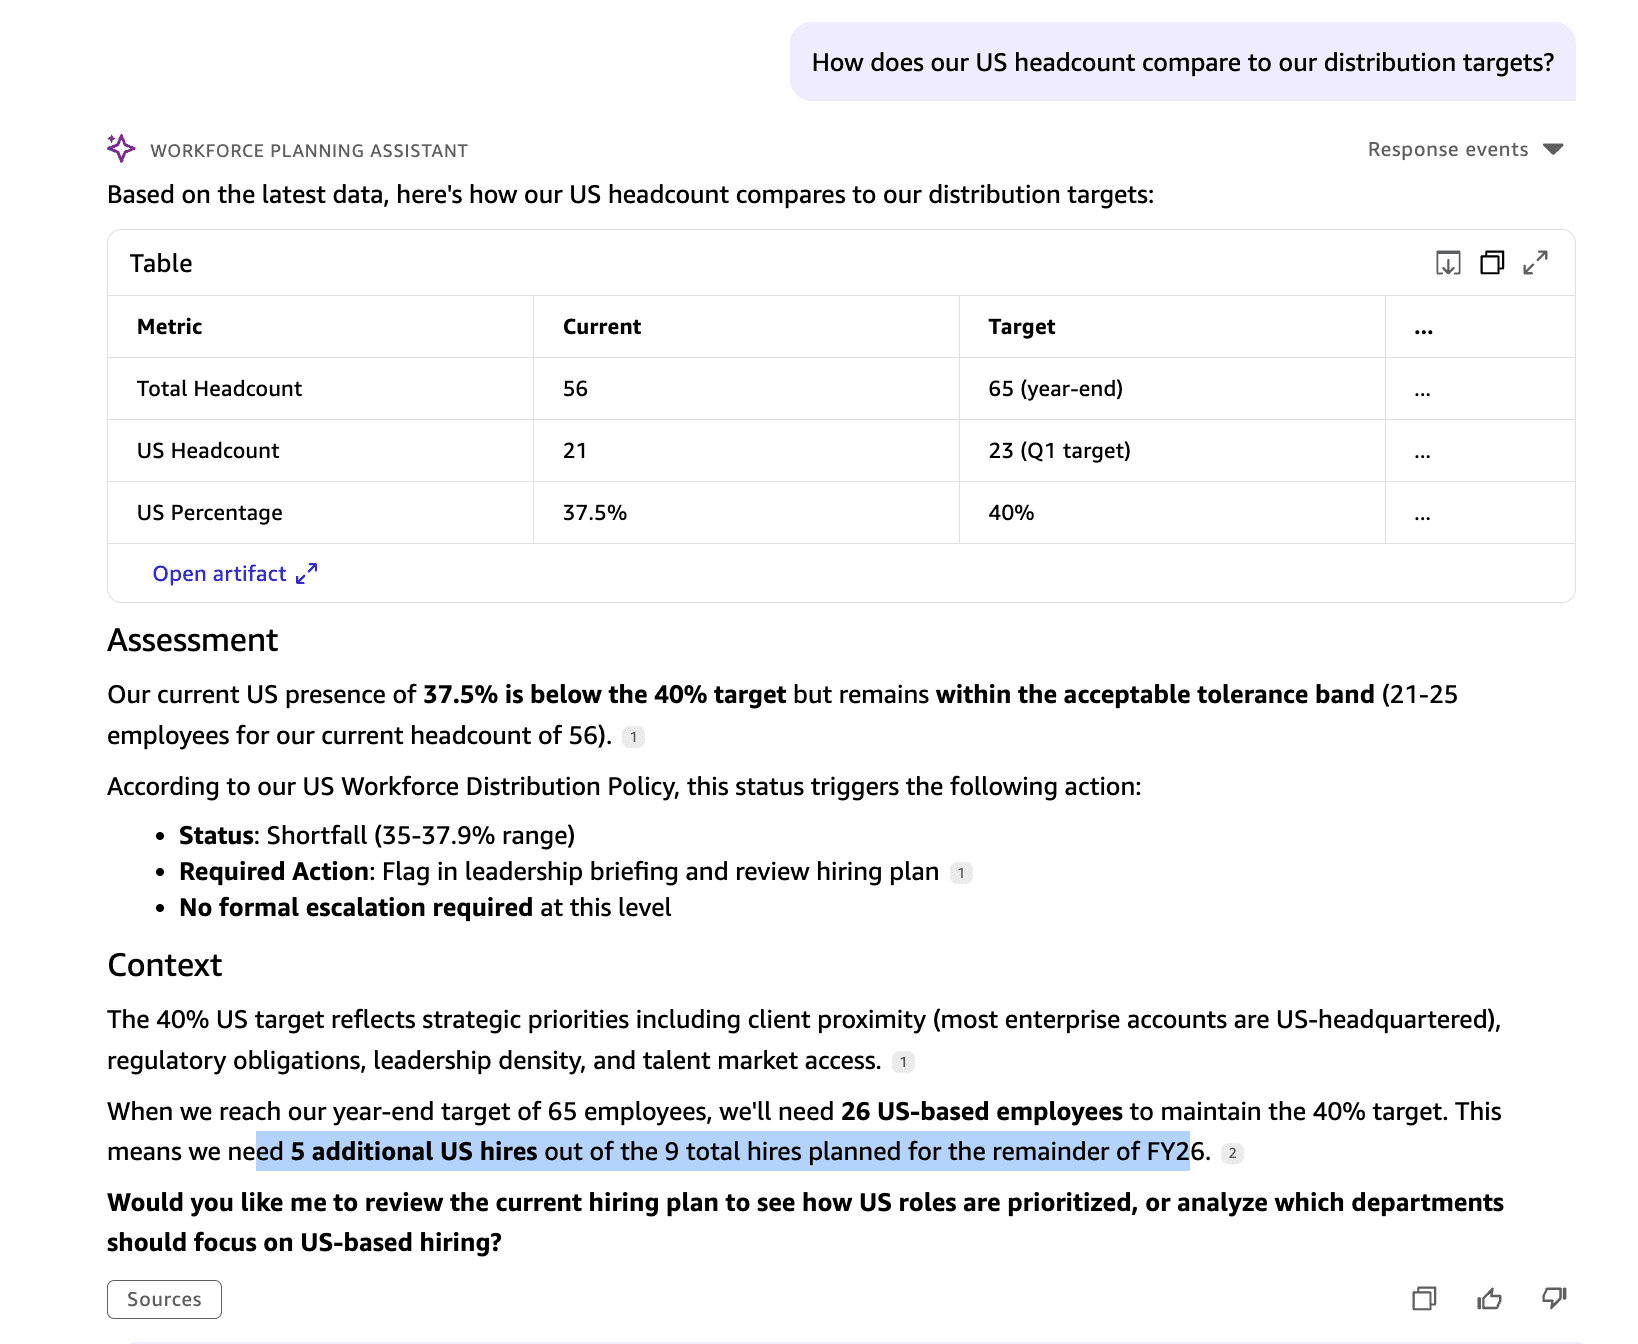Copy the response using bottom copy icon
The width and height of the screenshot is (1638, 1344).
click(1423, 1298)
